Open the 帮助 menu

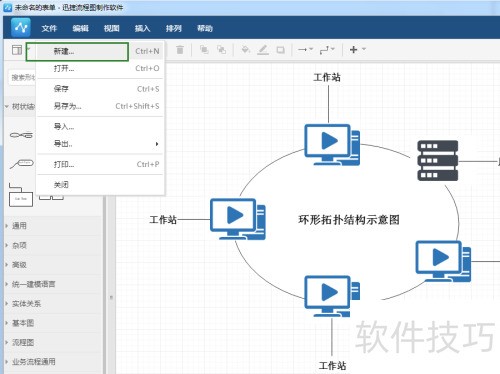tap(205, 28)
